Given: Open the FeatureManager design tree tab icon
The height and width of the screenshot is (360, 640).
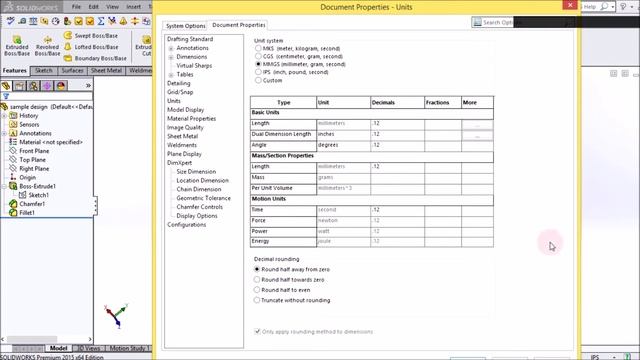Looking at the screenshot, I should pos(6,86).
